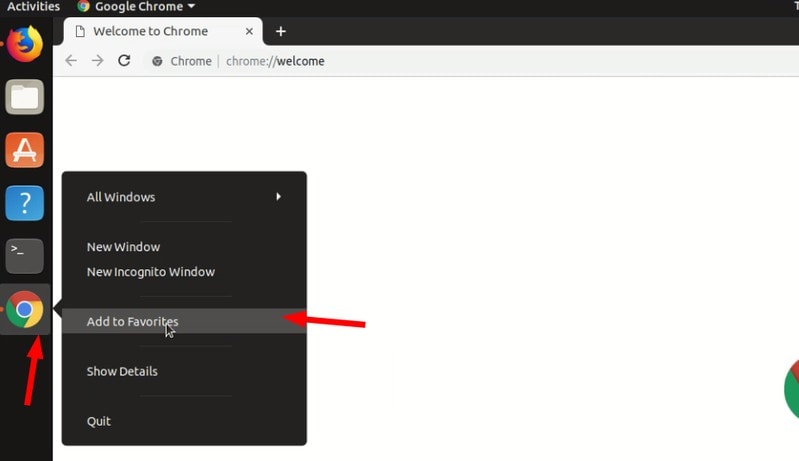This screenshot has width=799, height=461.
Task: Launch Terminal from the dock
Action: pyautogui.click(x=24, y=256)
